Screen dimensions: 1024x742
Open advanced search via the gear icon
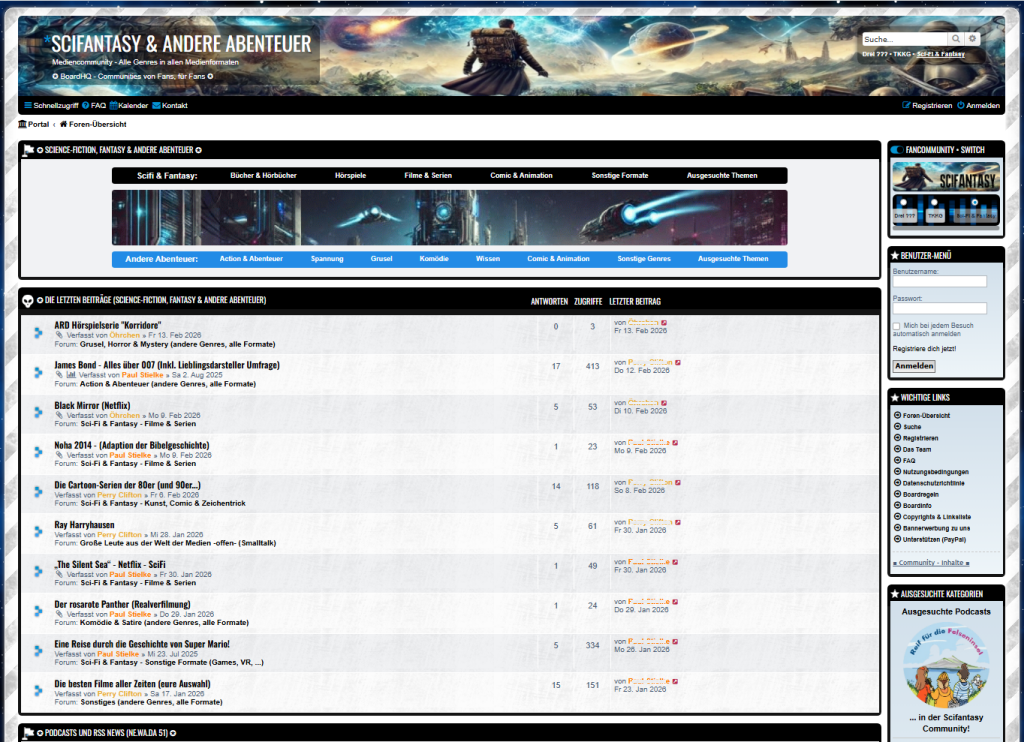pyautogui.click(x=972, y=39)
